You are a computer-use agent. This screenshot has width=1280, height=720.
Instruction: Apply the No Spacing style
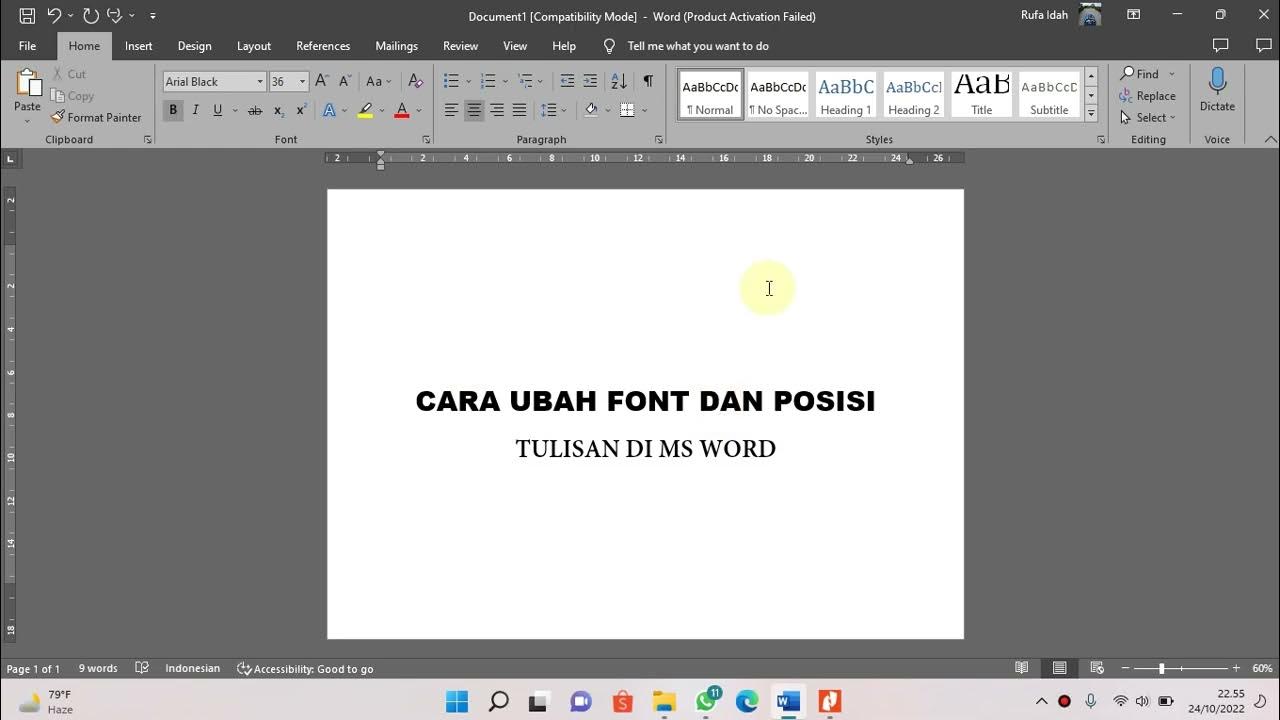click(x=778, y=95)
